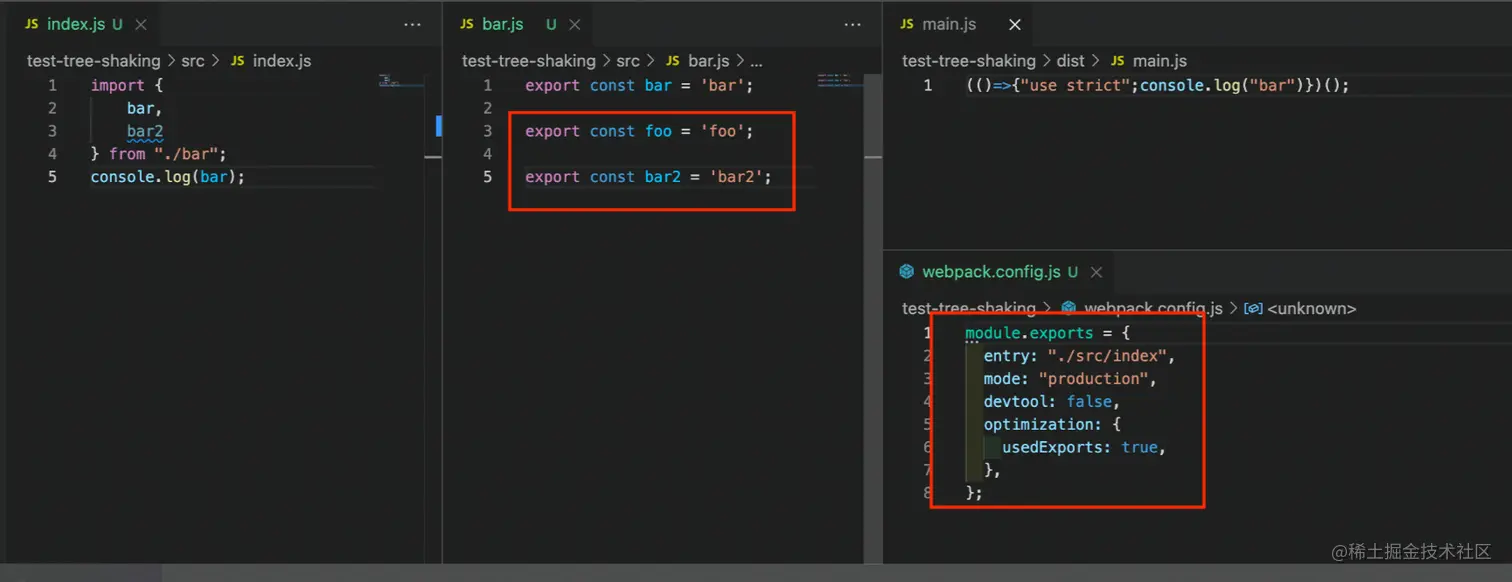
Task: Click the devtool: false line
Action: (x=1052, y=401)
